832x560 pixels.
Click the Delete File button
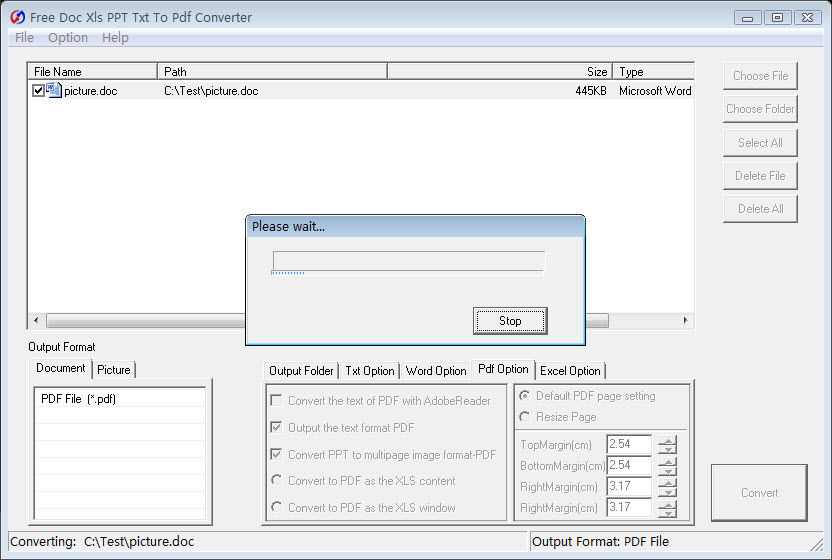coord(760,176)
